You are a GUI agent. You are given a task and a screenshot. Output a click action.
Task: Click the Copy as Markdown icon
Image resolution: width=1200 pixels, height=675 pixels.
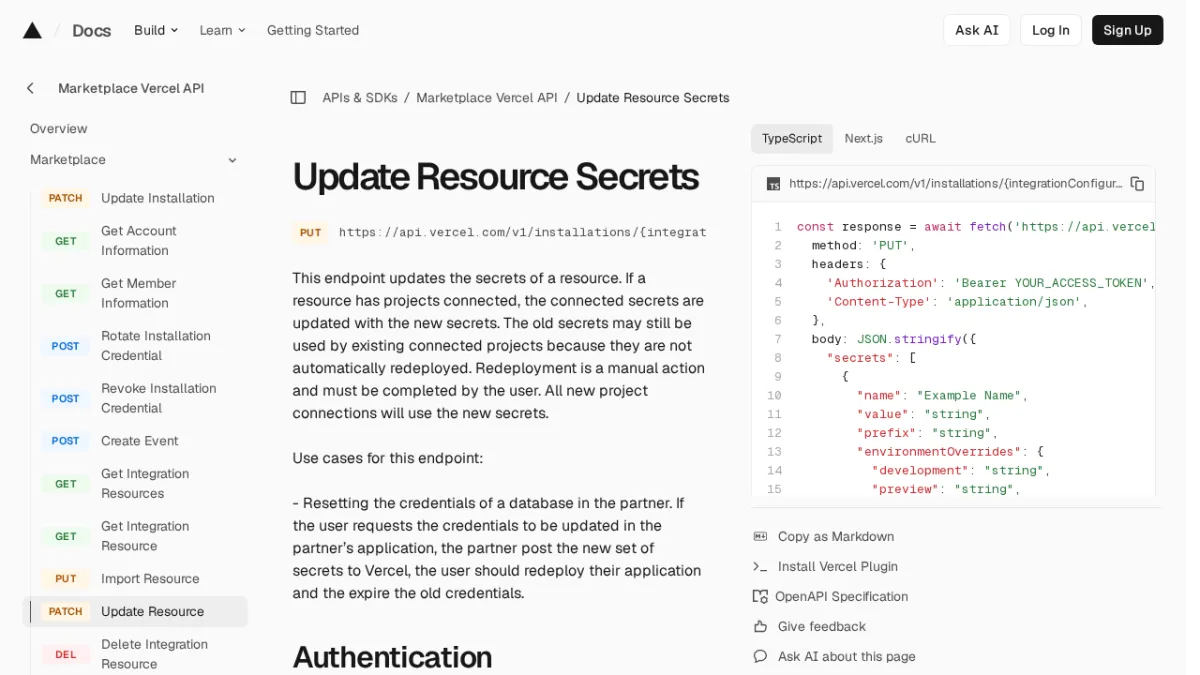pyautogui.click(x=760, y=536)
